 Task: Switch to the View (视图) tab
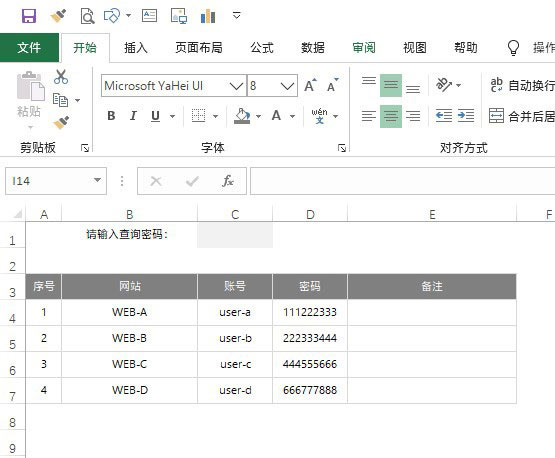(415, 47)
